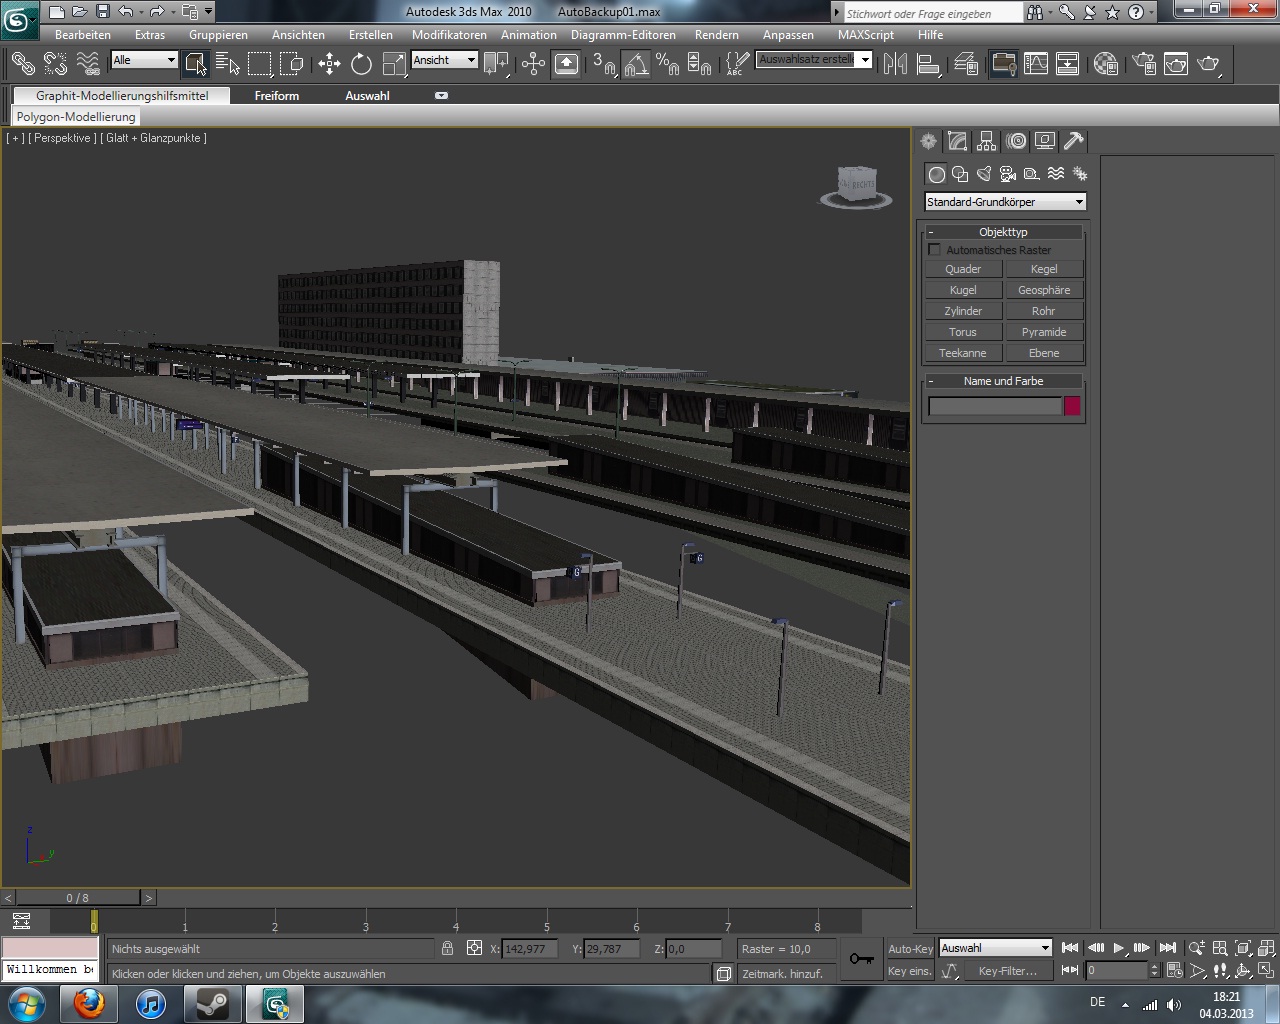The height and width of the screenshot is (1024, 1280).
Task: Open the Modifikatoren menu
Action: pos(449,34)
